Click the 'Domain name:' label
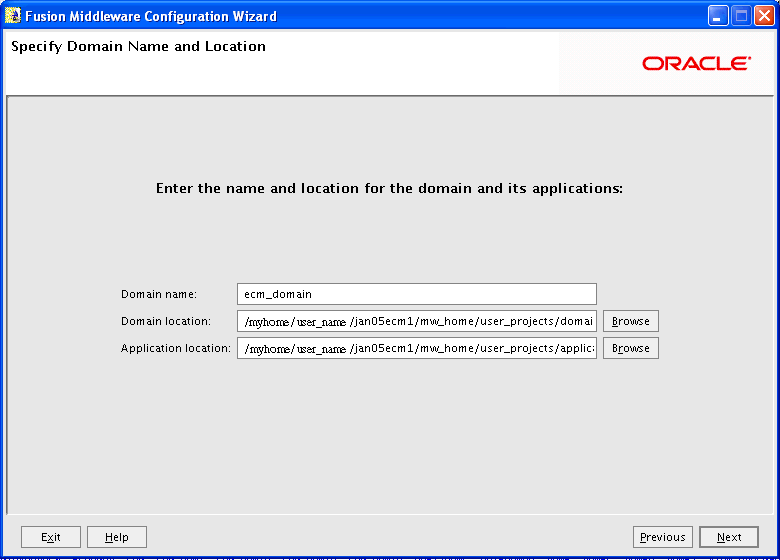 tap(159, 294)
